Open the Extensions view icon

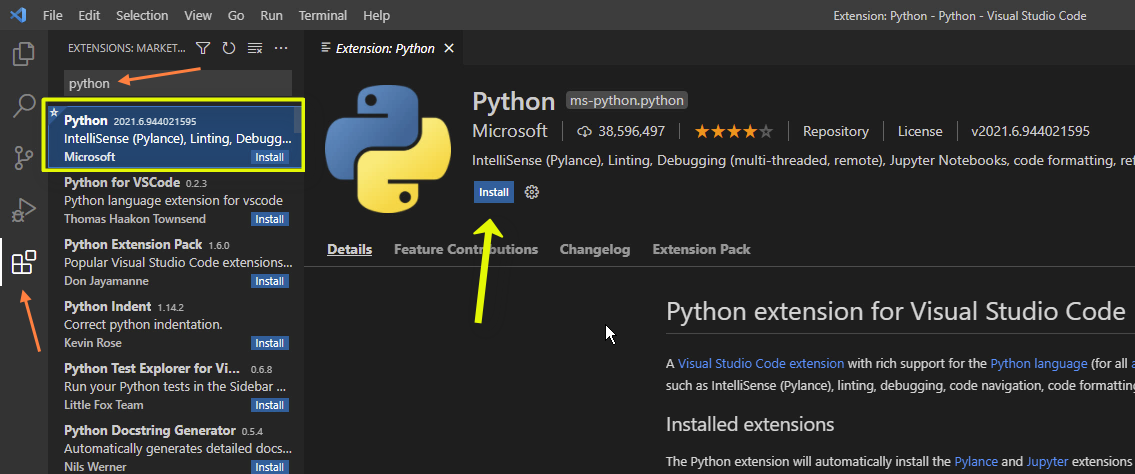pyautogui.click(x=24, y=262)
